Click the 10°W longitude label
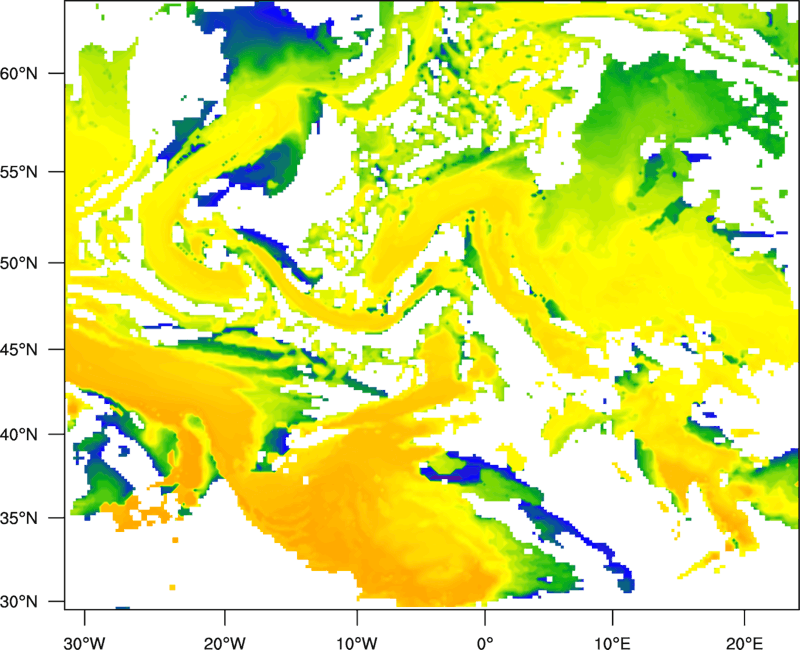Screen dimensions: 800x650 point(357,643)
